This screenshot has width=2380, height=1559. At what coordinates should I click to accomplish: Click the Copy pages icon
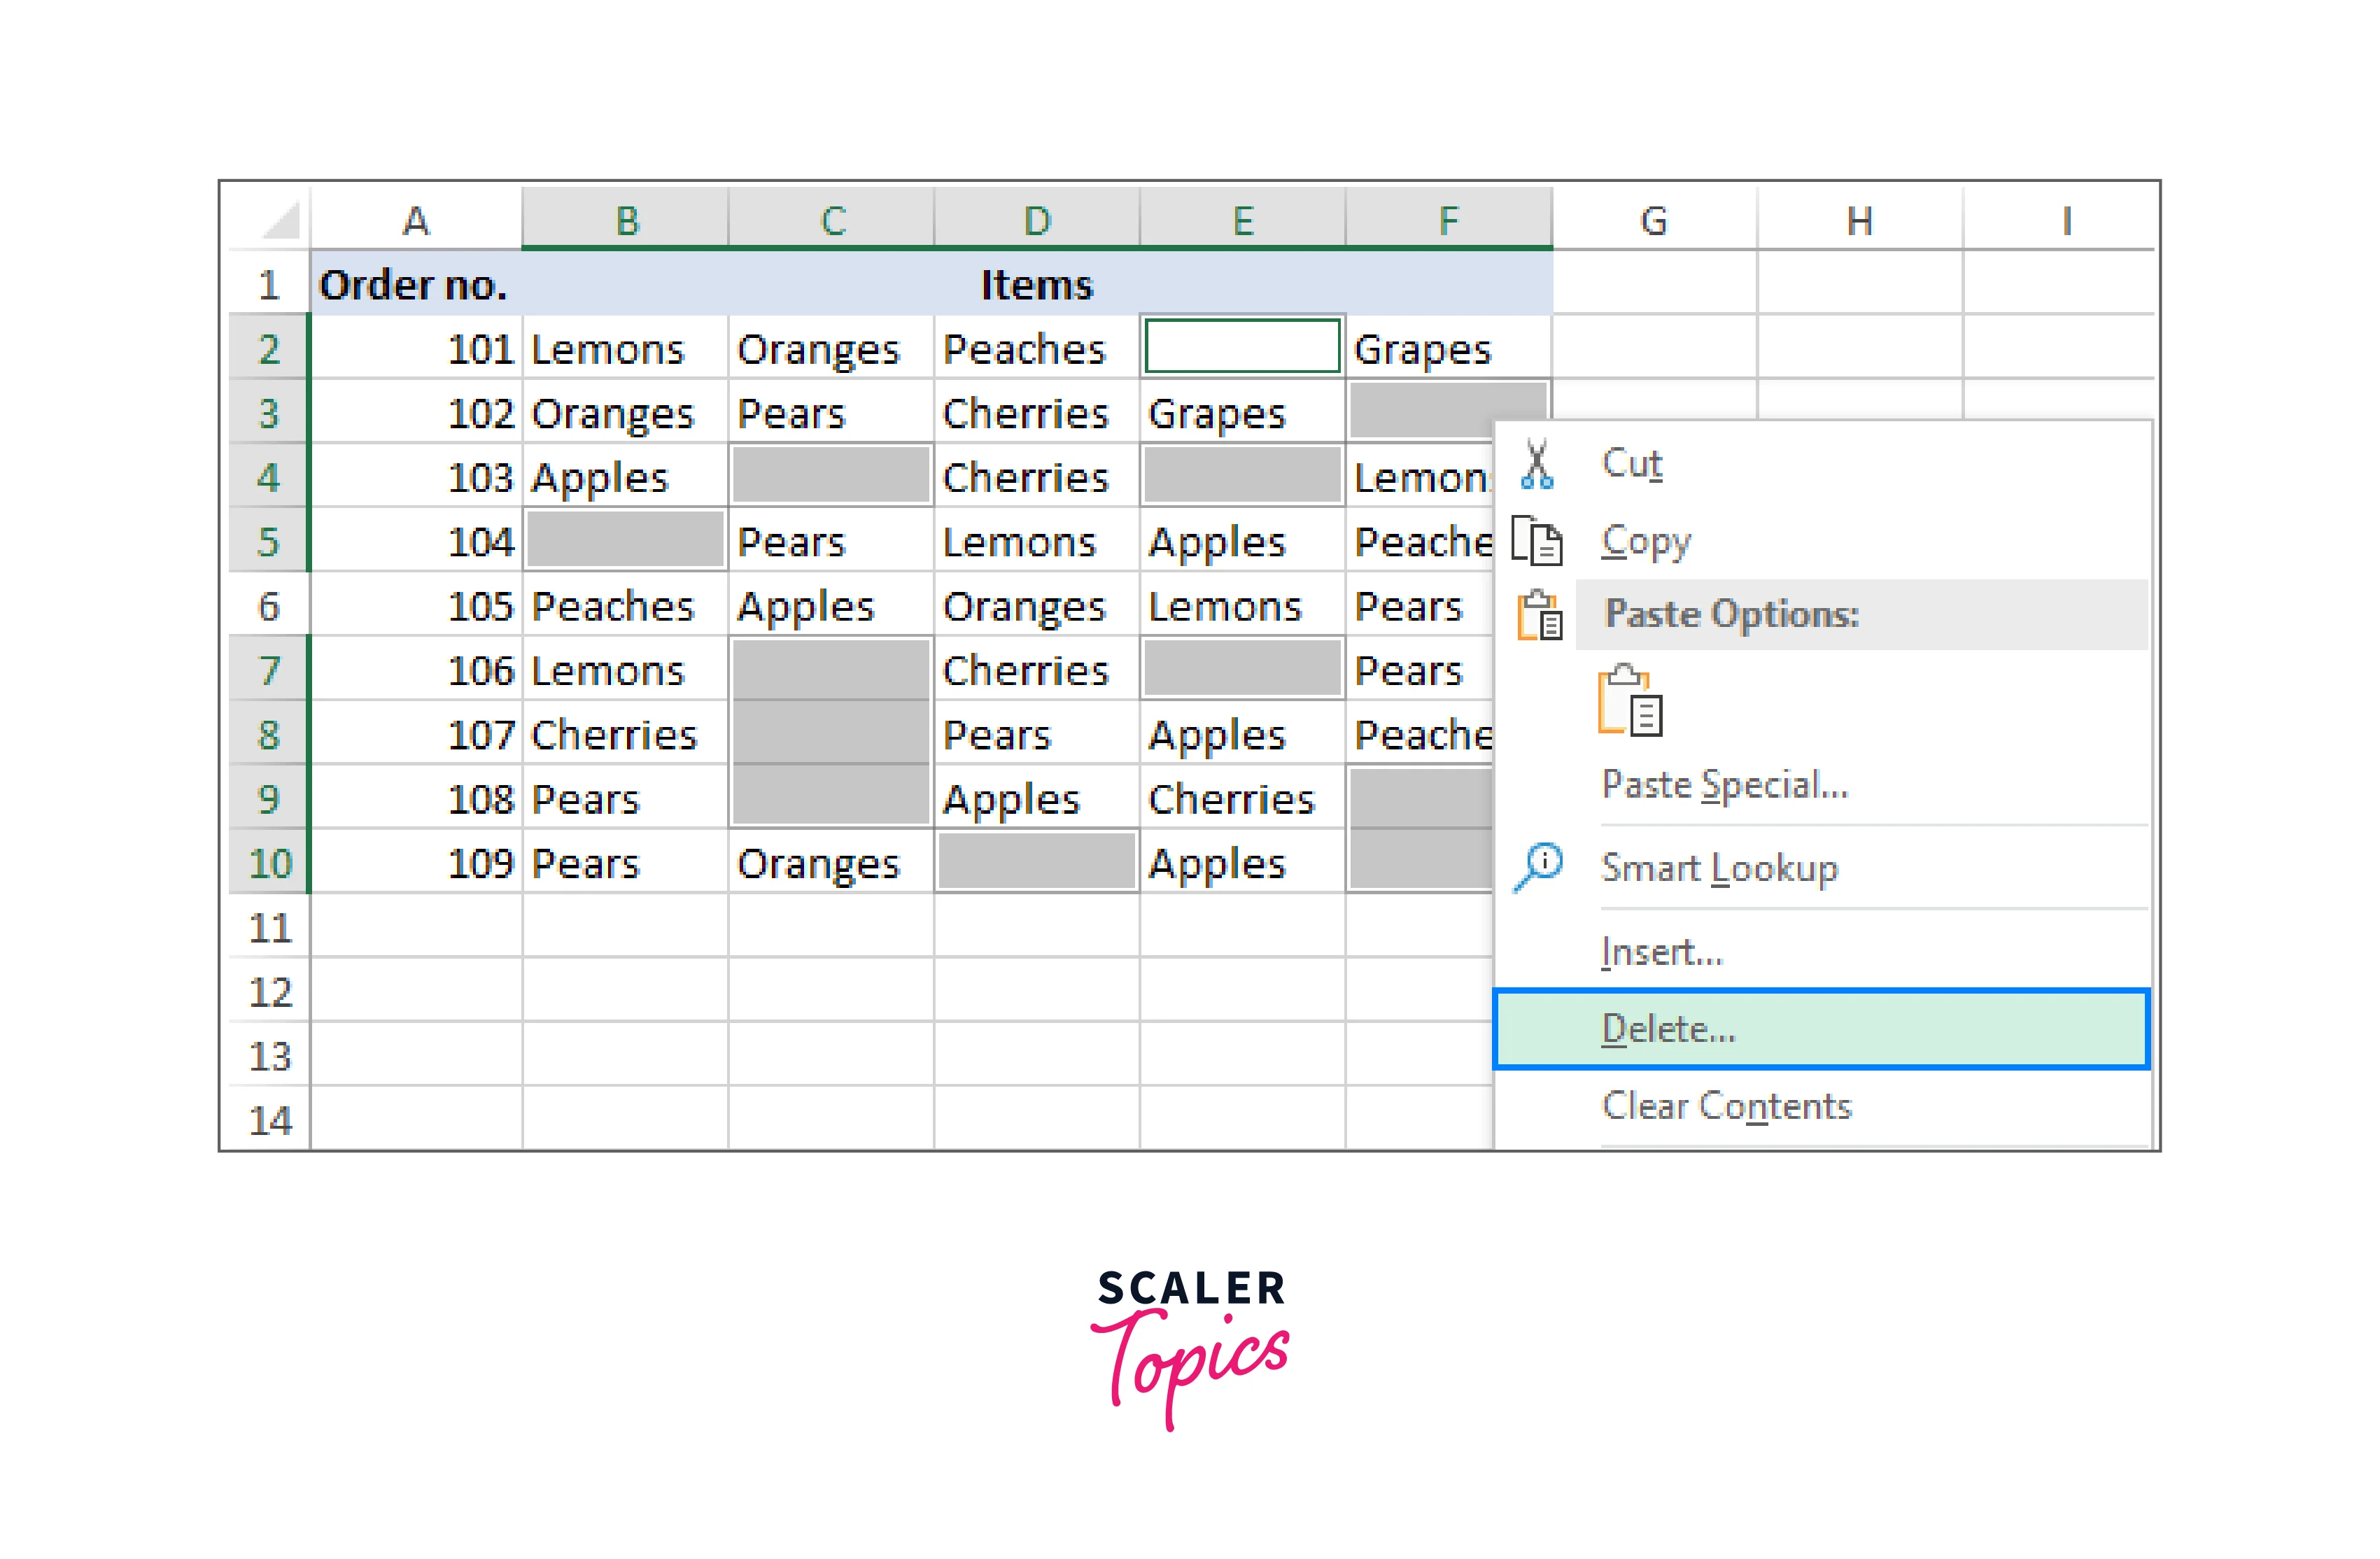1537,541
